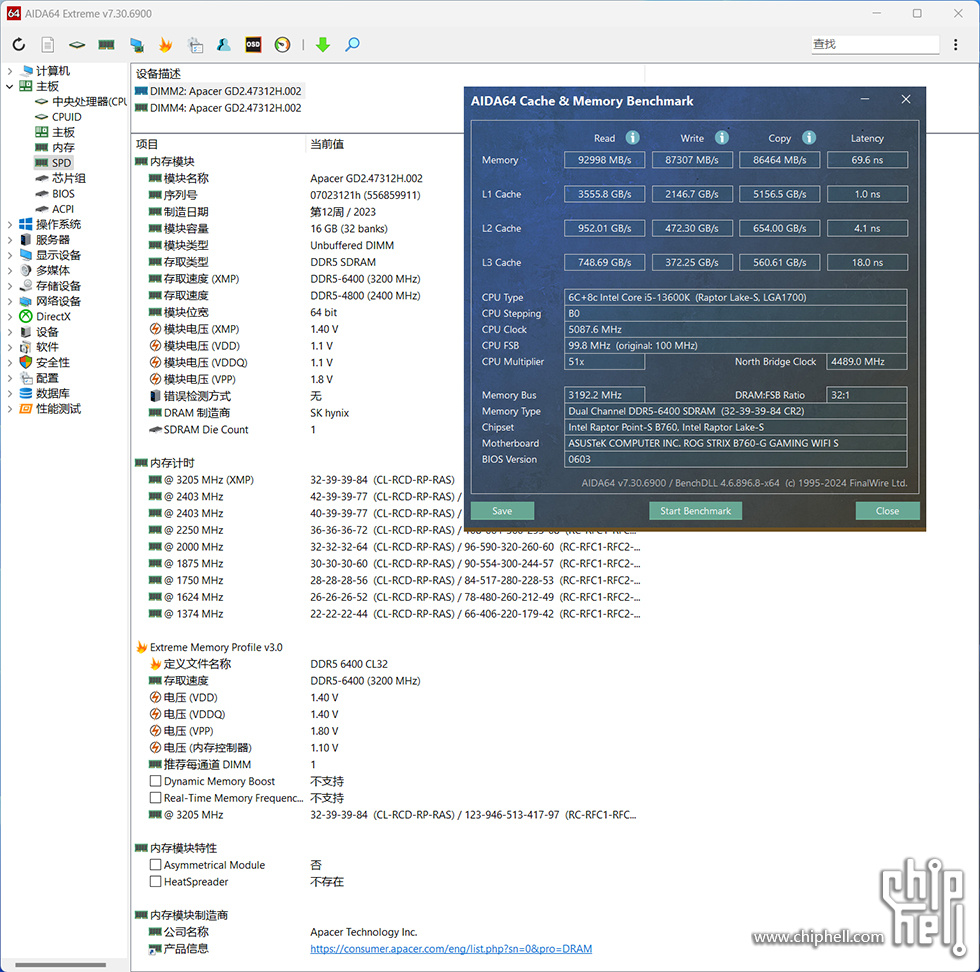Click the 项目 column header

(x=148, y=144)
